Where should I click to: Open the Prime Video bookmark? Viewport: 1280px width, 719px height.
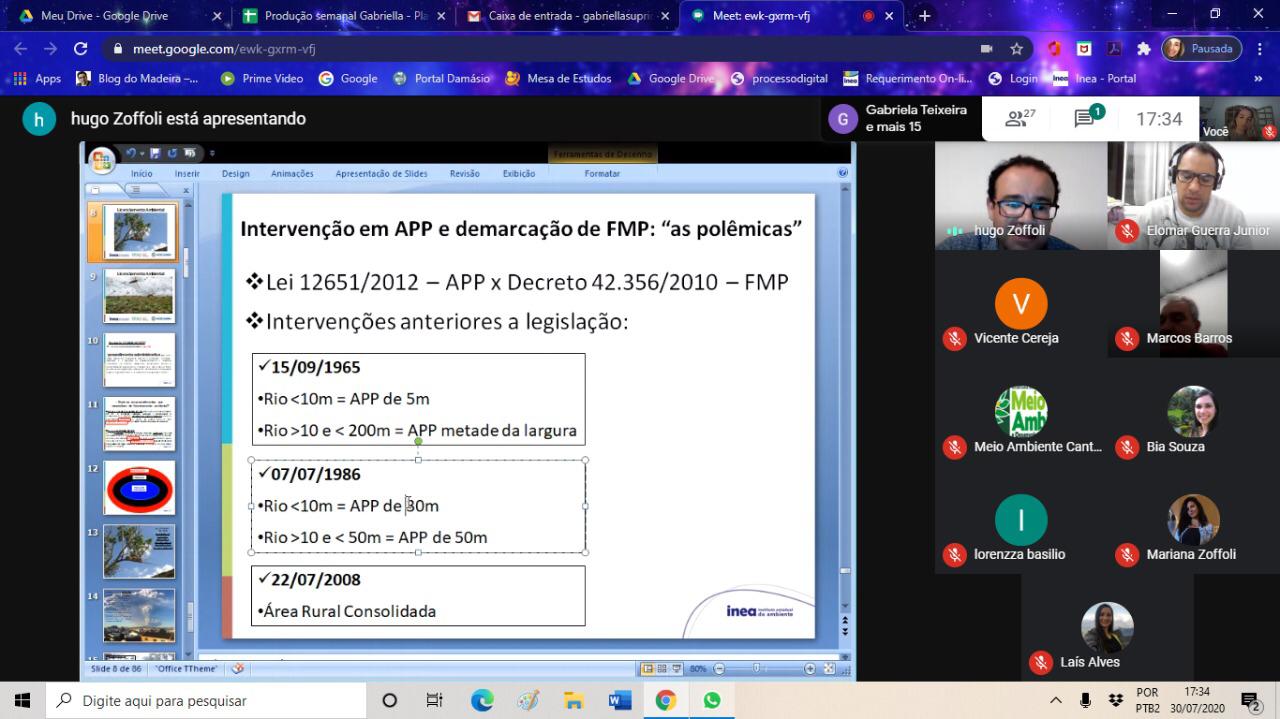261,78
